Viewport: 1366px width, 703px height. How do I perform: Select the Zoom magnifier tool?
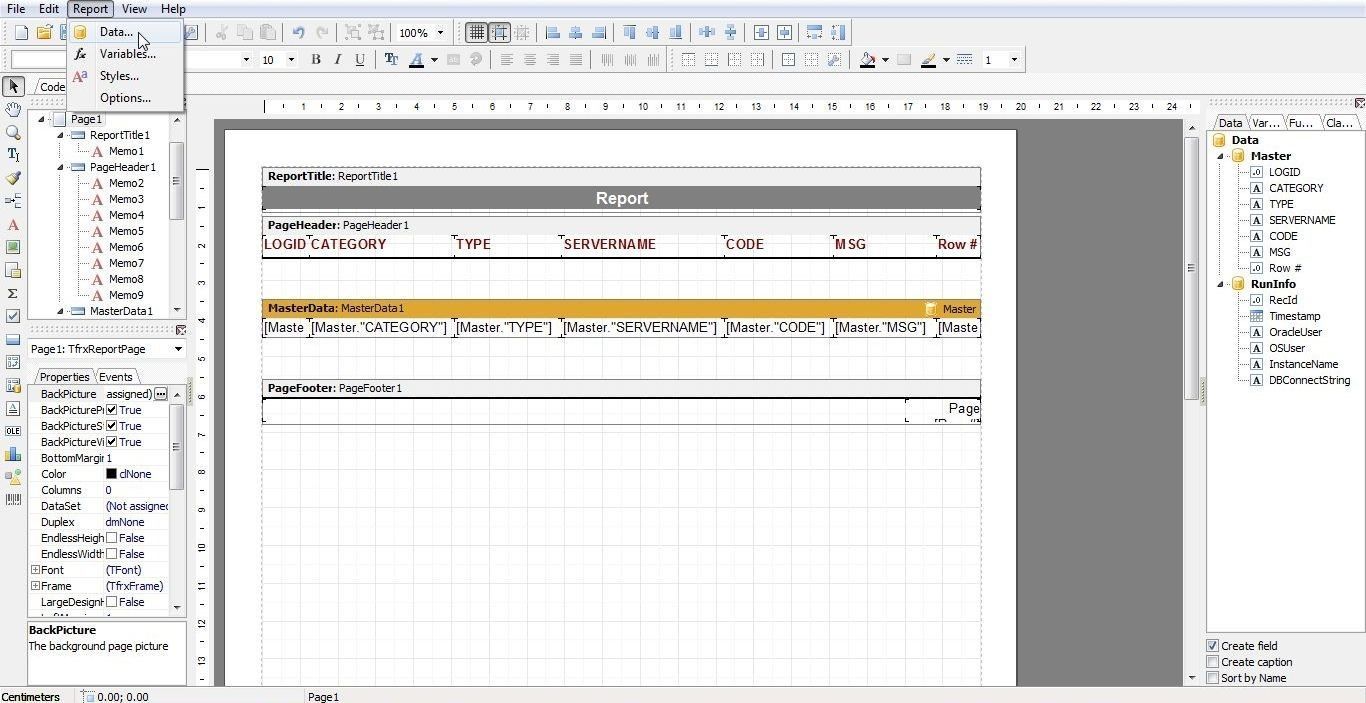pos(13,132)
